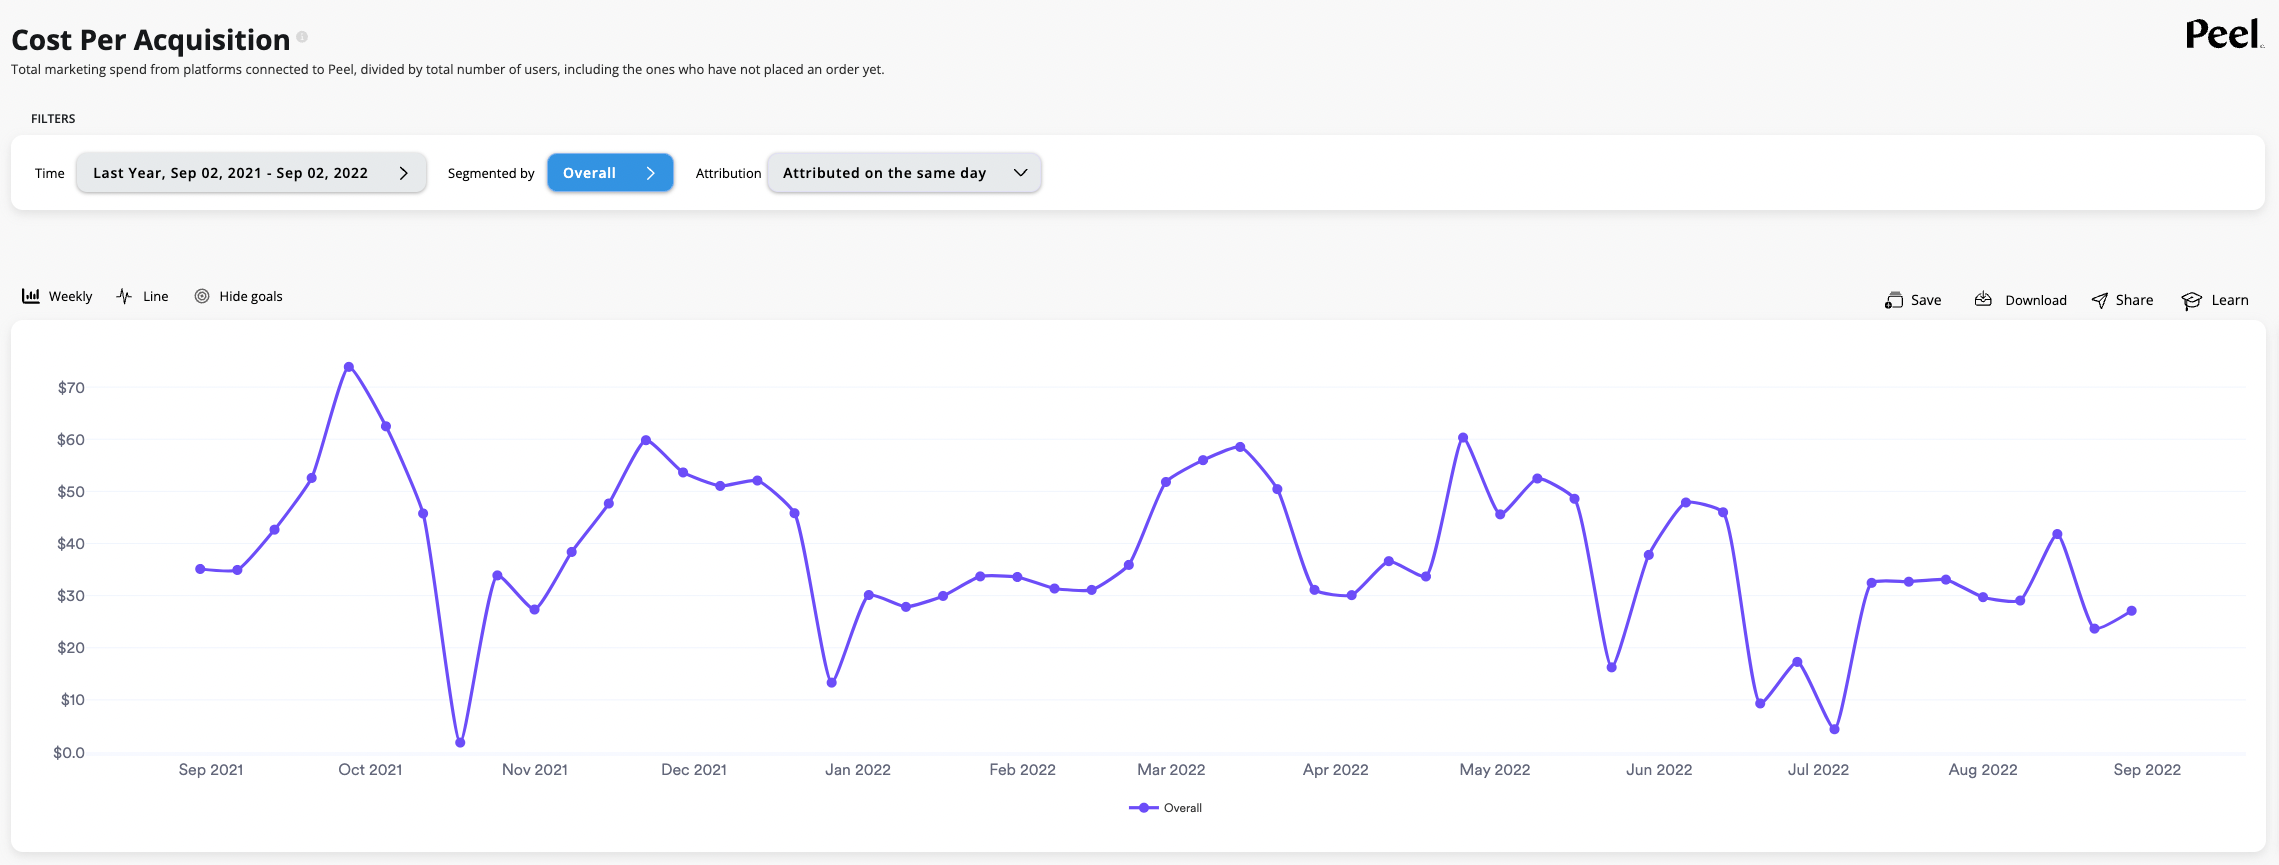Image resolution: width=2279 pixels, height=865 pixels.
Task: Toggle the Overall series in chart legend
Action: (x=1166, y=808)
